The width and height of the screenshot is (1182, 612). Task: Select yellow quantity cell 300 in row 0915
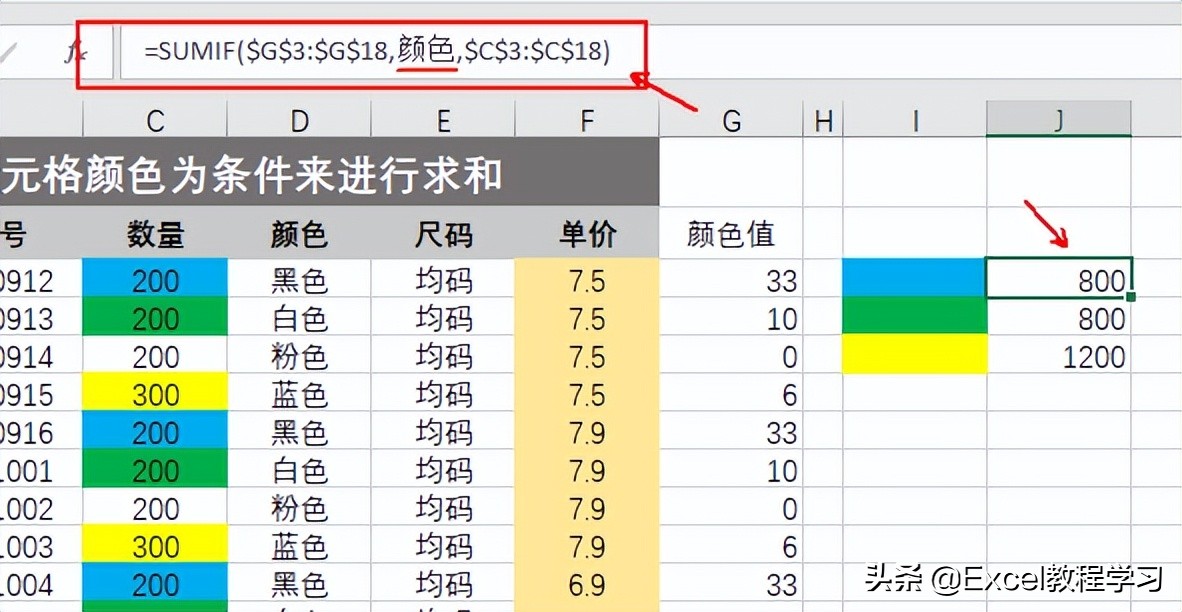155,394
